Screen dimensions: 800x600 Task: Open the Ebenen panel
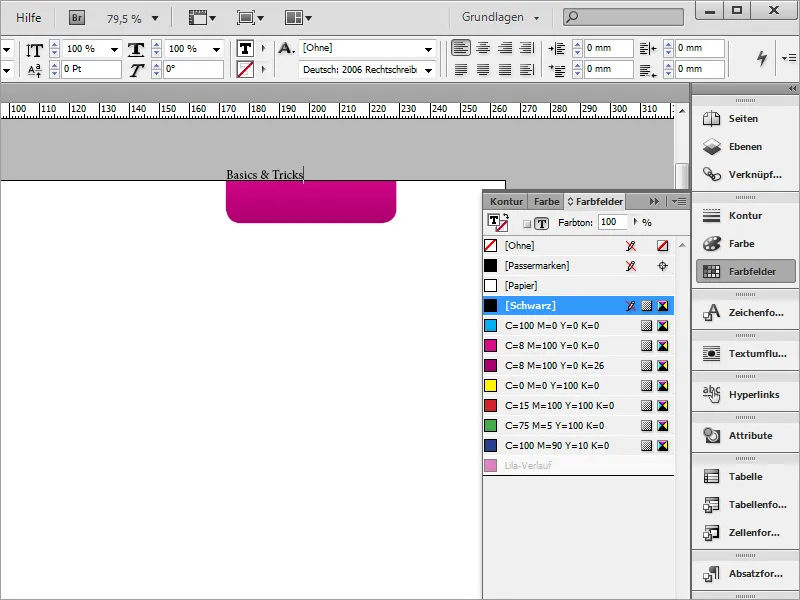[745, 147]
